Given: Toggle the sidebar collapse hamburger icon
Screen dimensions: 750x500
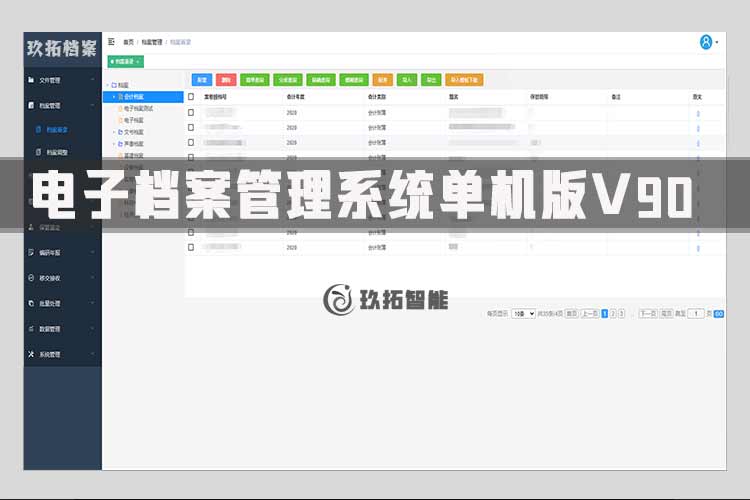Looking at the screenshot, I should [111, 42].
